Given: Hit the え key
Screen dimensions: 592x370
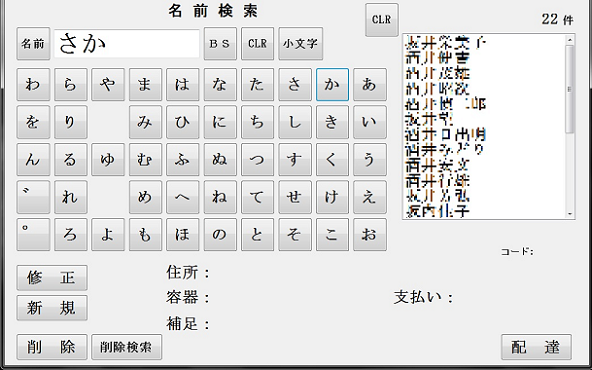Looking at the screenshot, I should [x=370, y=197].
